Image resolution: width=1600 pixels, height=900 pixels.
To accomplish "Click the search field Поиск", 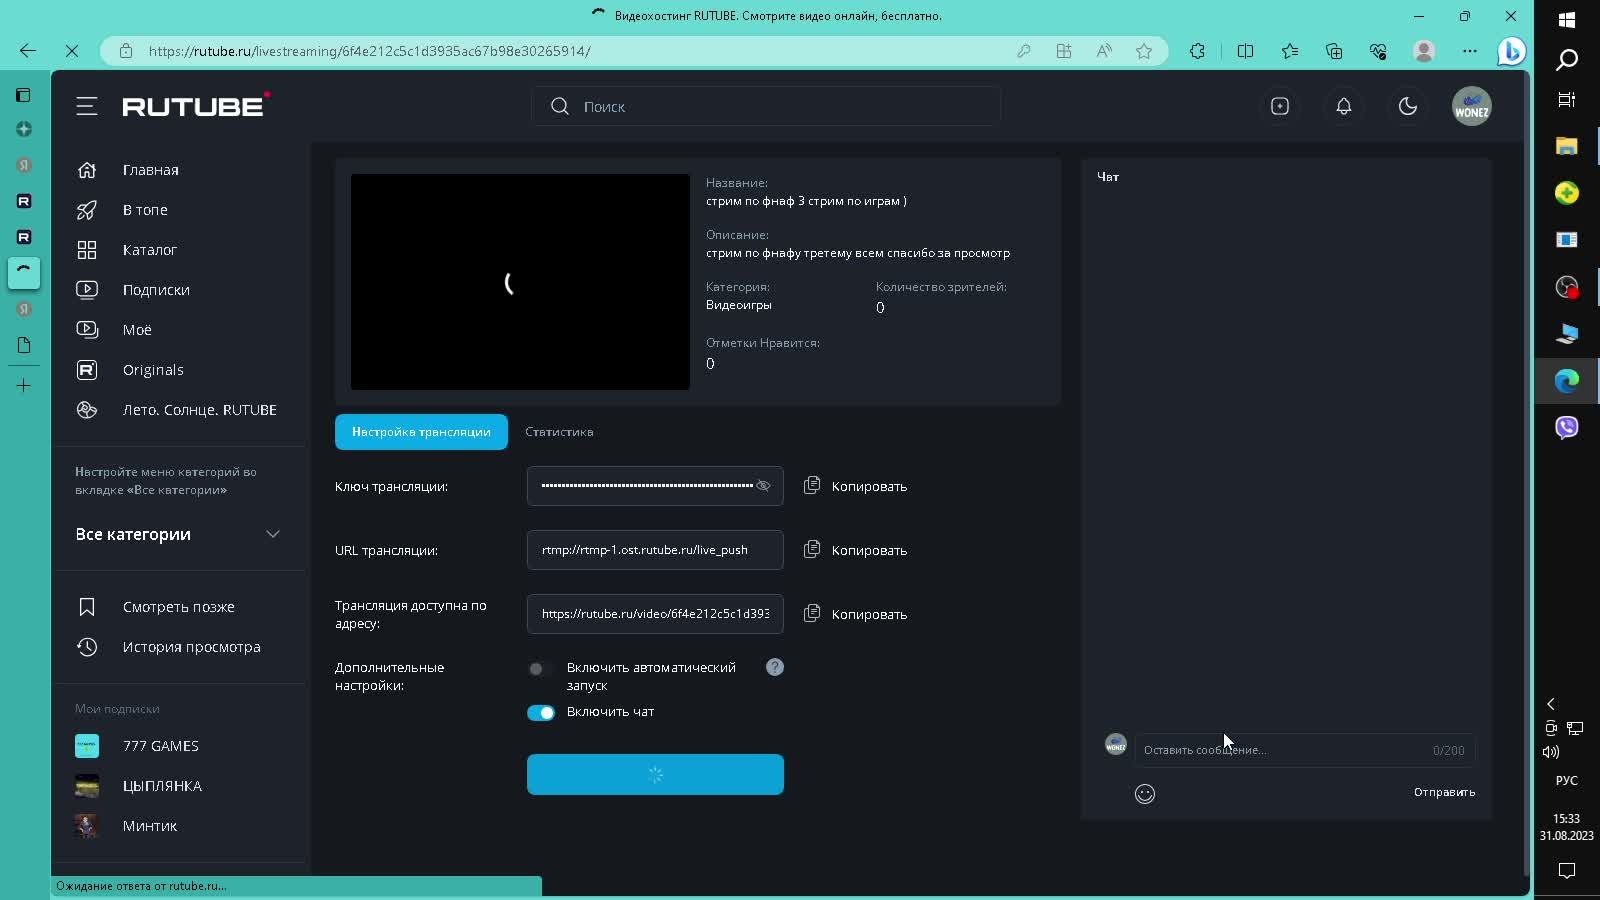I will coord(766,106).
